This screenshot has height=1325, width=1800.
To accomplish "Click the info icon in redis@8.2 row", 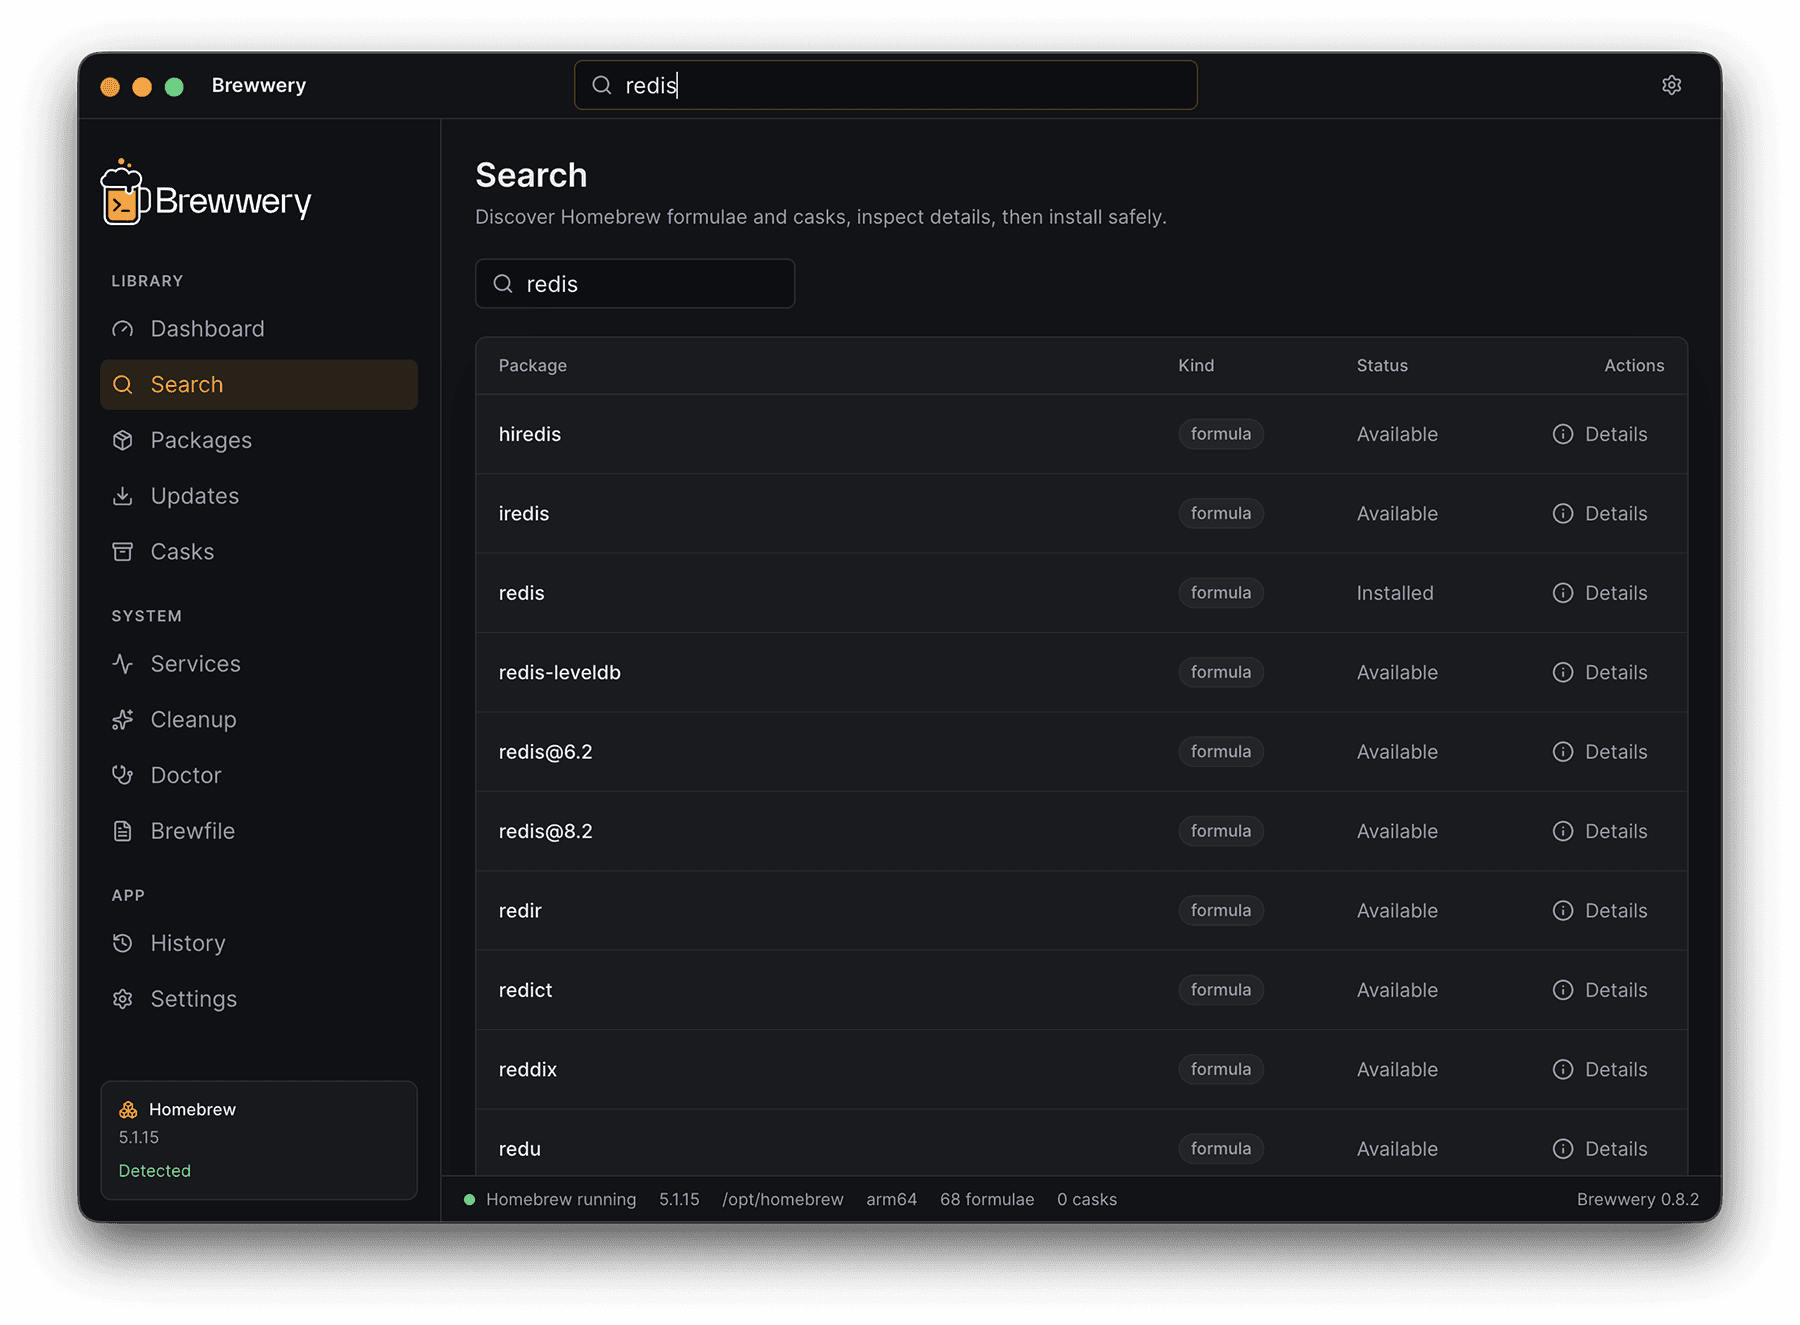I will 1563,831.
